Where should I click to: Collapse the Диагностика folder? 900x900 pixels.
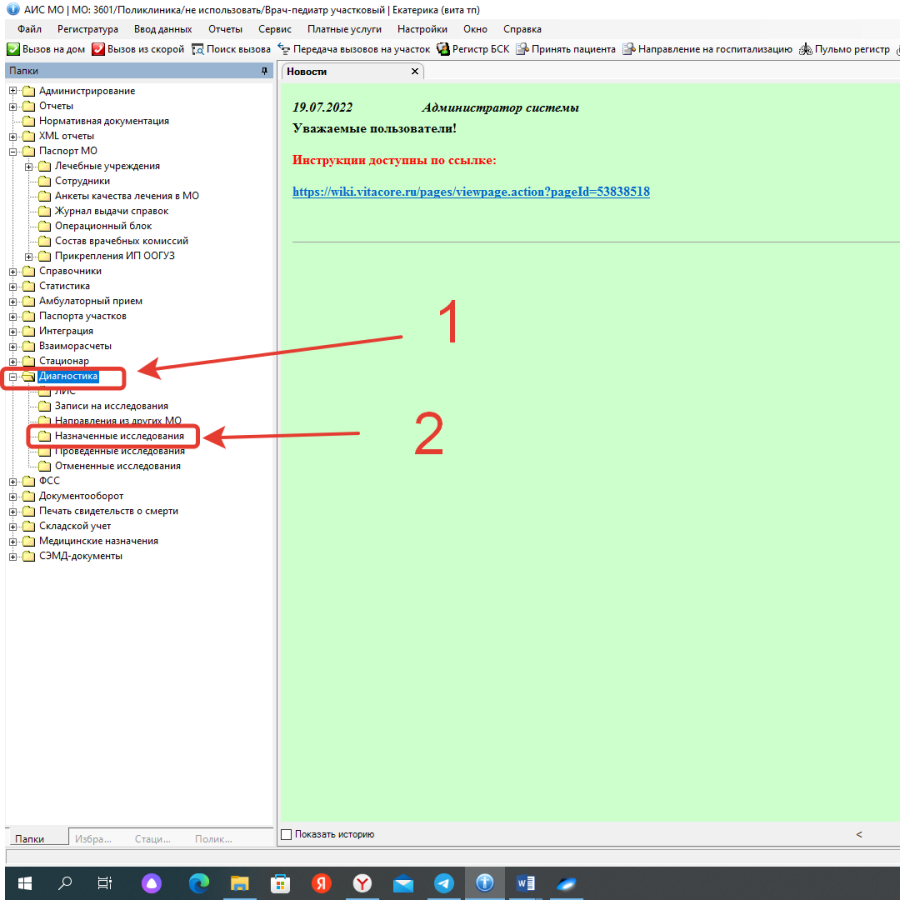[13, 377]
